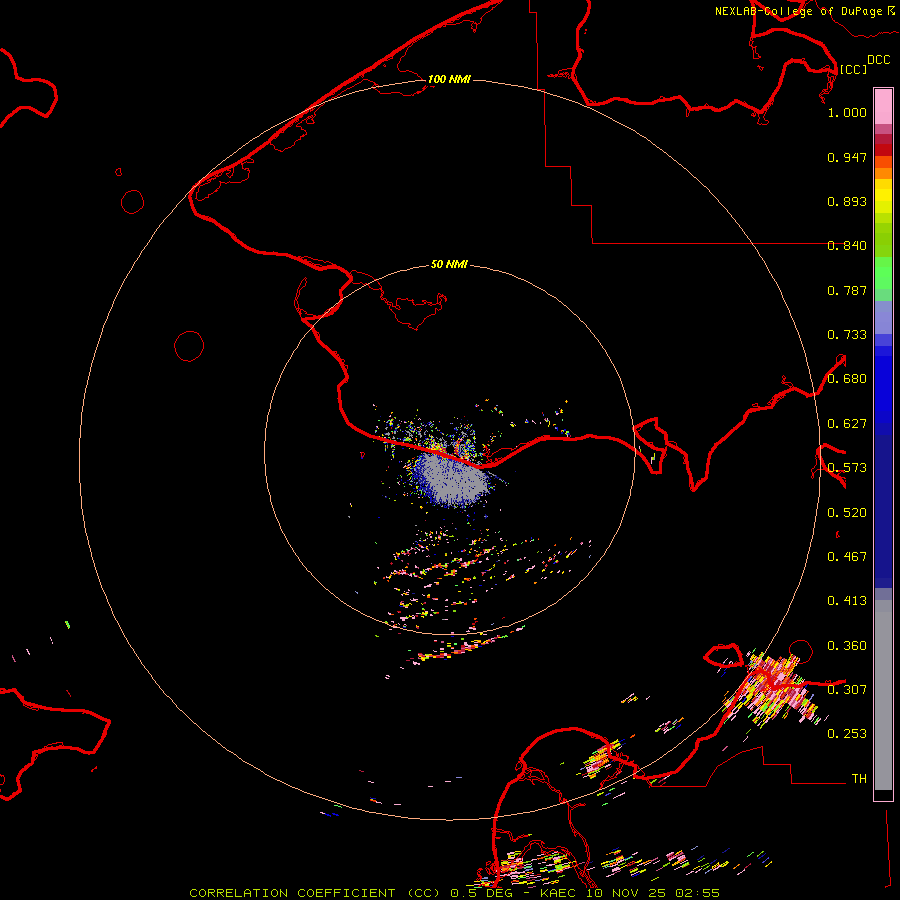The width and height of the screenshot is (900, 900).
Task: Click the Correlation Coefficient caption at bottom
Action: [455, 893]
